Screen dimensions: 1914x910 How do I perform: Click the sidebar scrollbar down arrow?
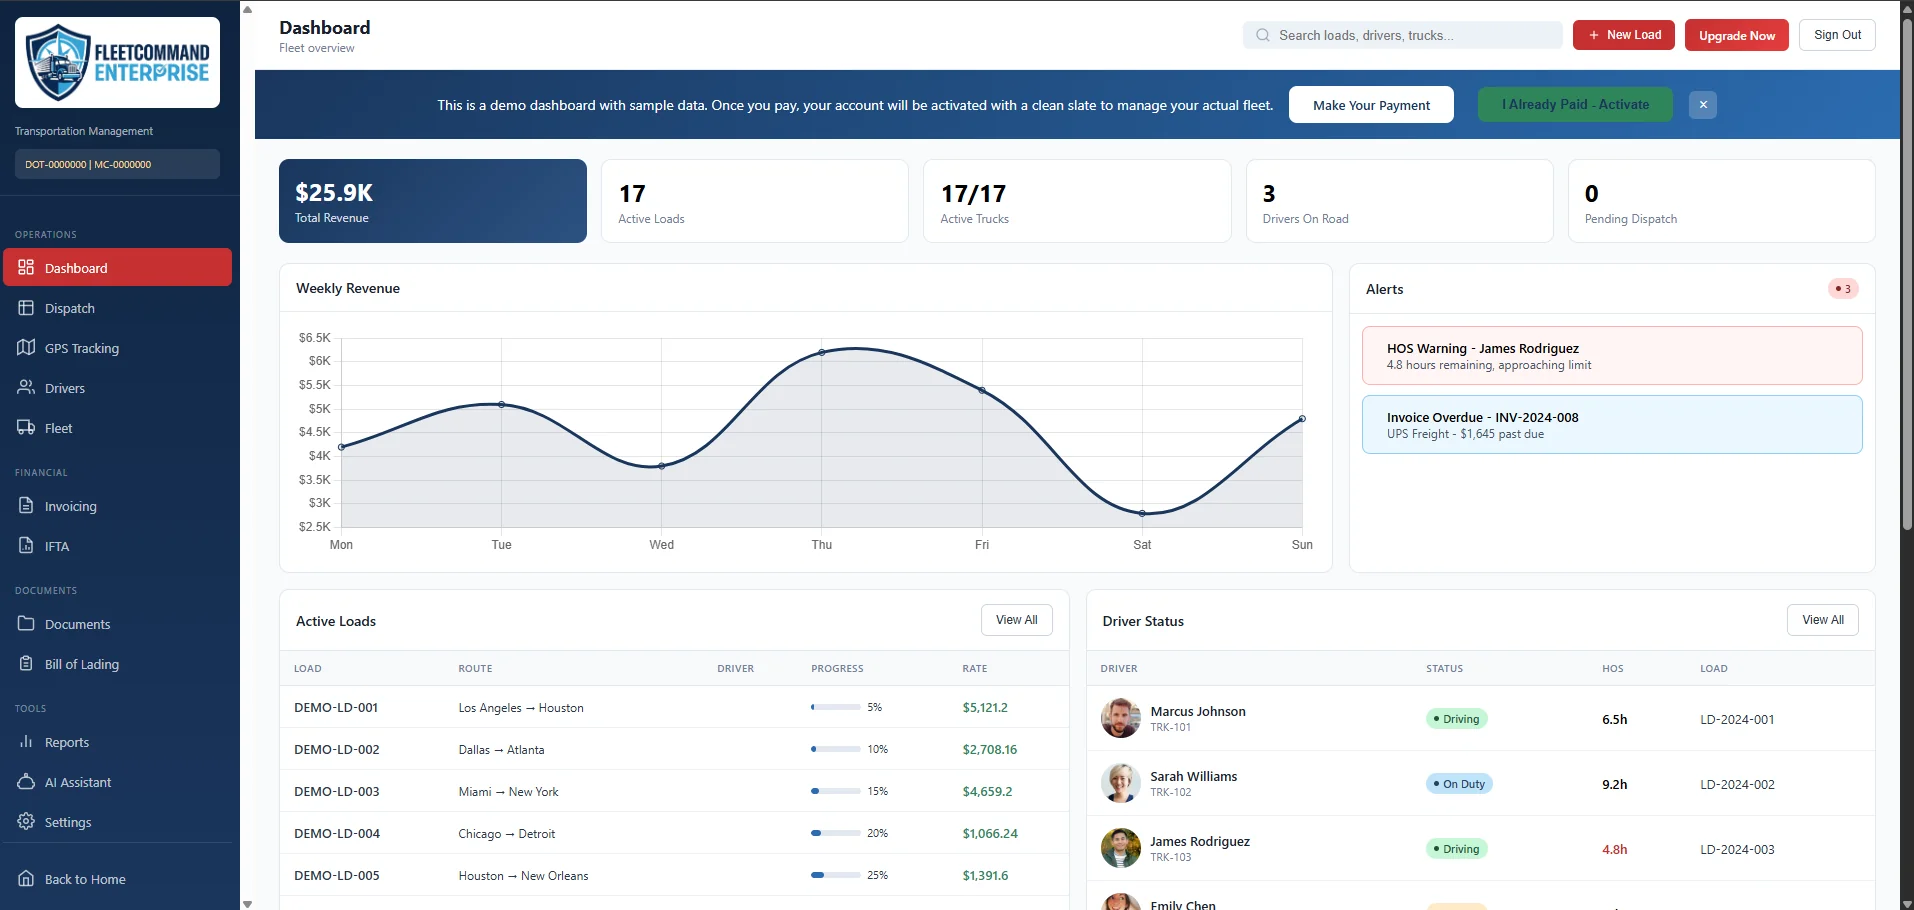(x=247, y=903)
